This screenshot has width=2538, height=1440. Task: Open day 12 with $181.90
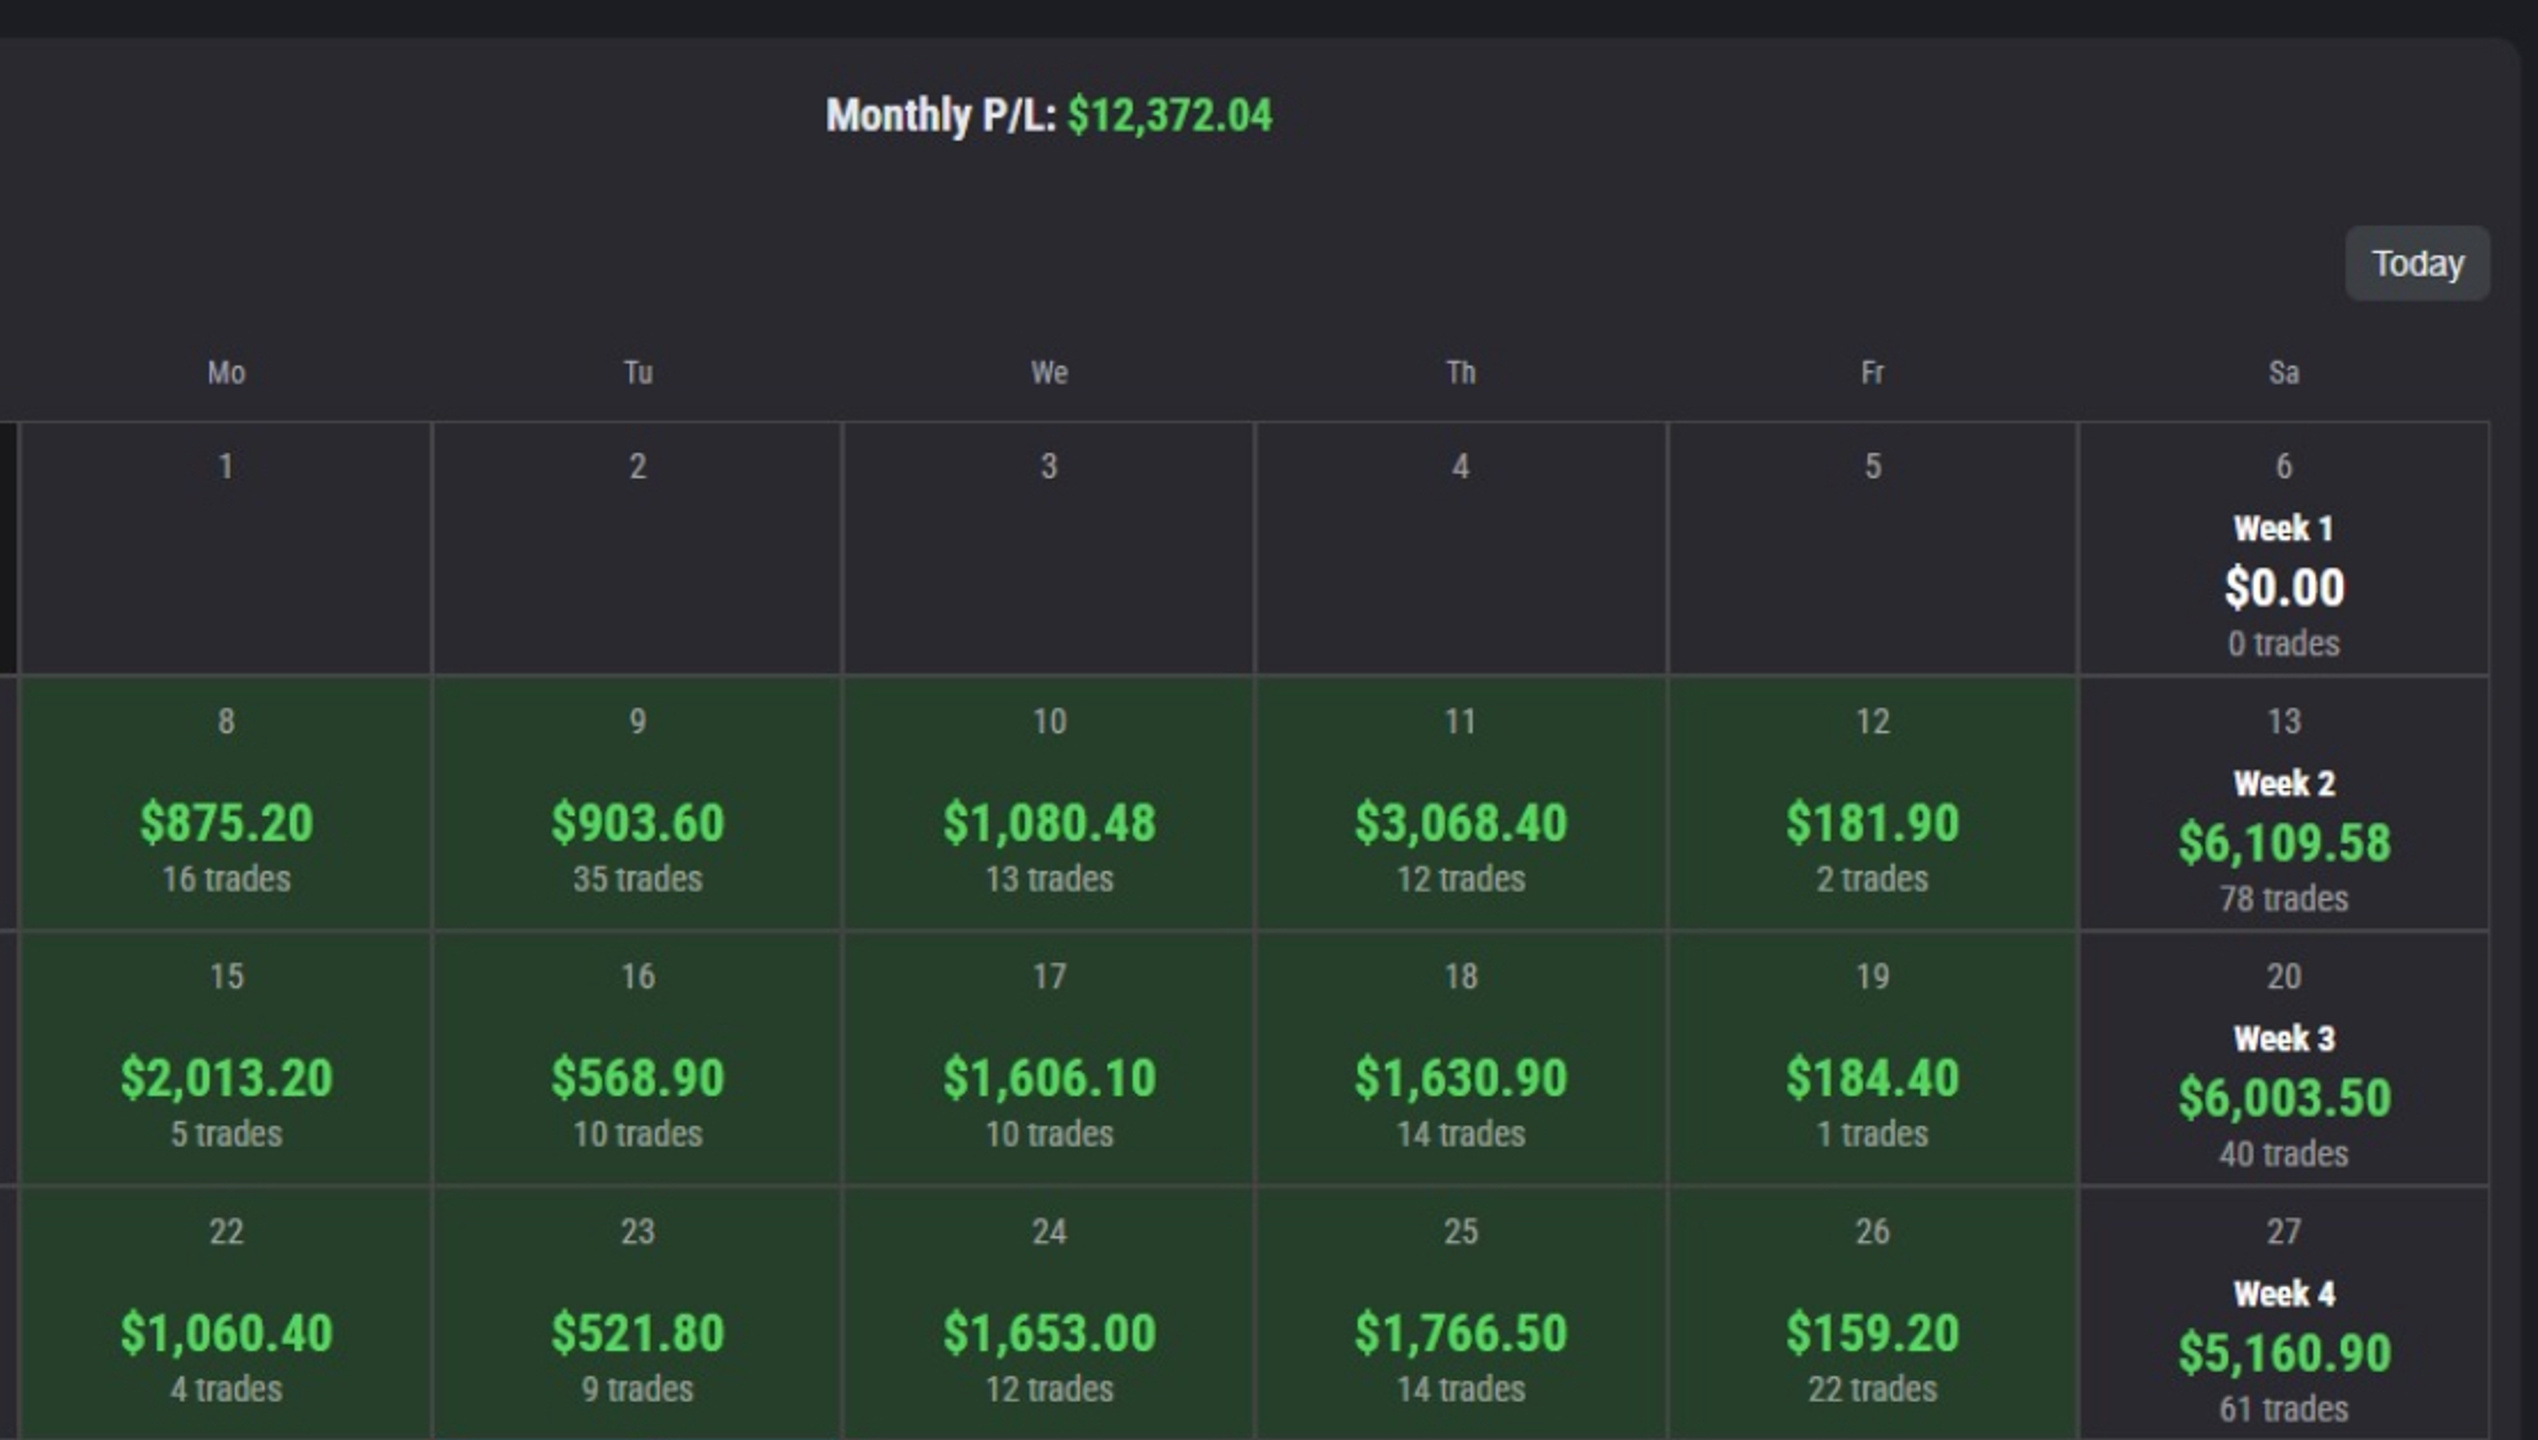click(x=1873, y=803)
